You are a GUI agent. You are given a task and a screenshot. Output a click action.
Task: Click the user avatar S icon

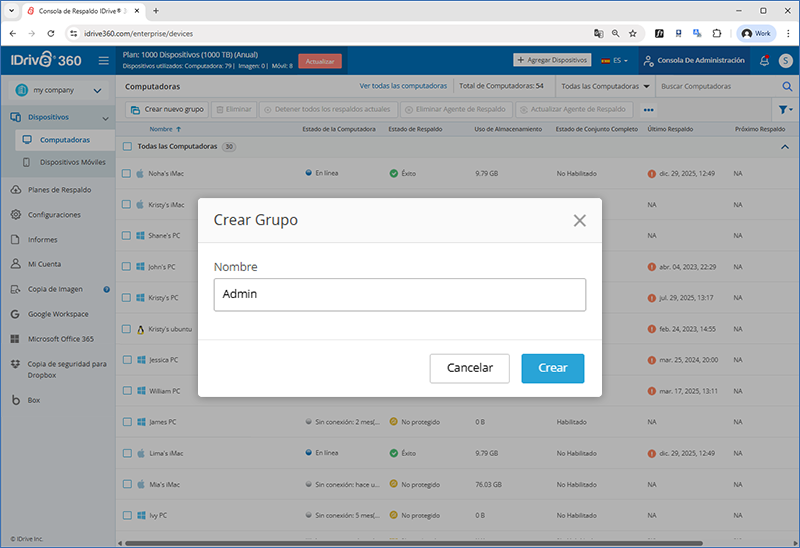pos(785,61)
